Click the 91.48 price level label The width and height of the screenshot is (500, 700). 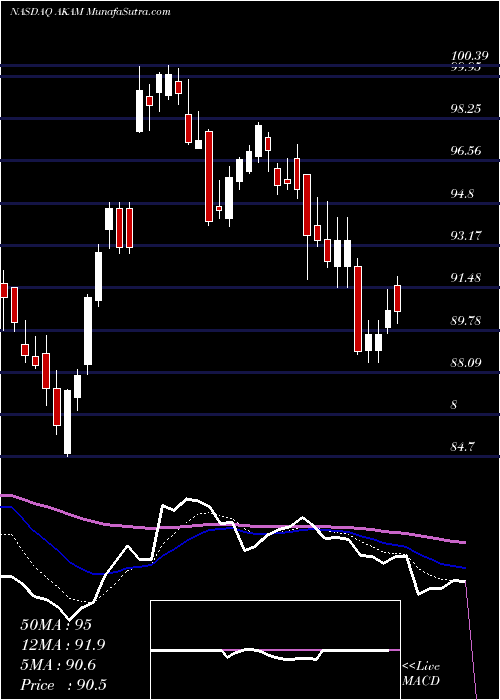467,277
